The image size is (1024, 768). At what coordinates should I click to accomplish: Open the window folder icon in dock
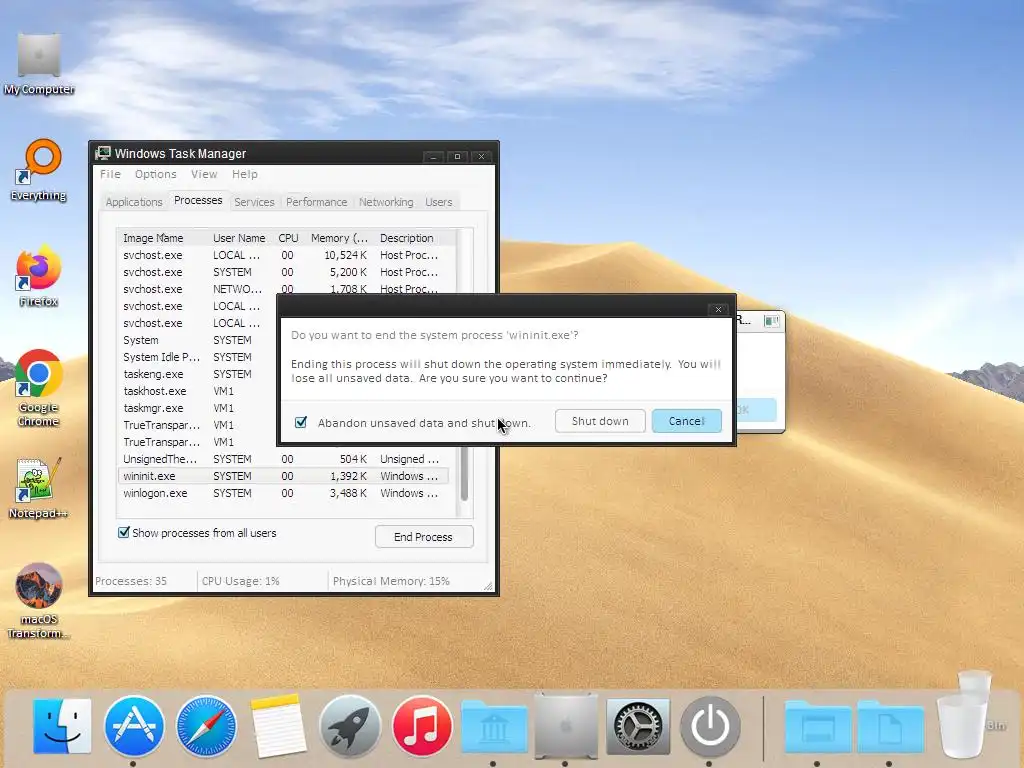pyautogui.click(x=818, y=727)
